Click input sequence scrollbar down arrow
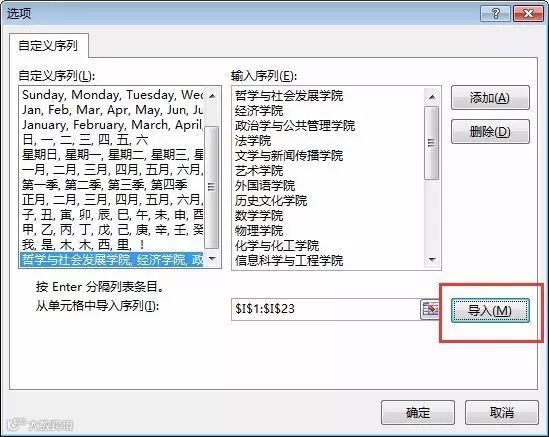Screen dimensions: 549x437 432,259
